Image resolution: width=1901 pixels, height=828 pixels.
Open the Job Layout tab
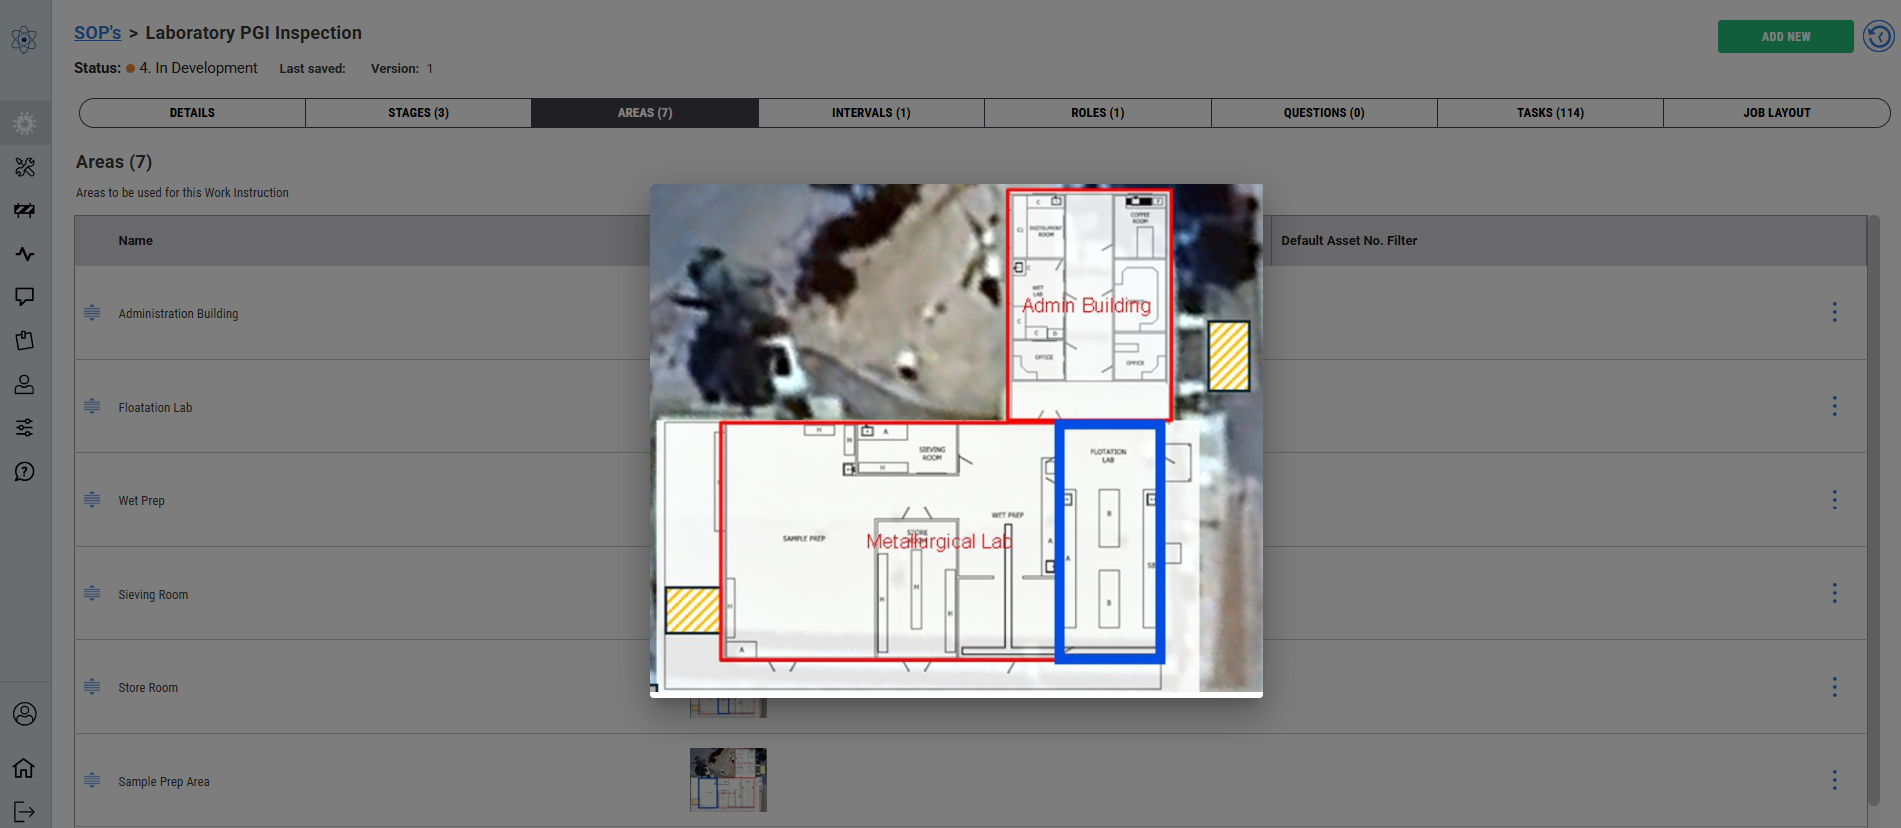(x=1777, y=113)
